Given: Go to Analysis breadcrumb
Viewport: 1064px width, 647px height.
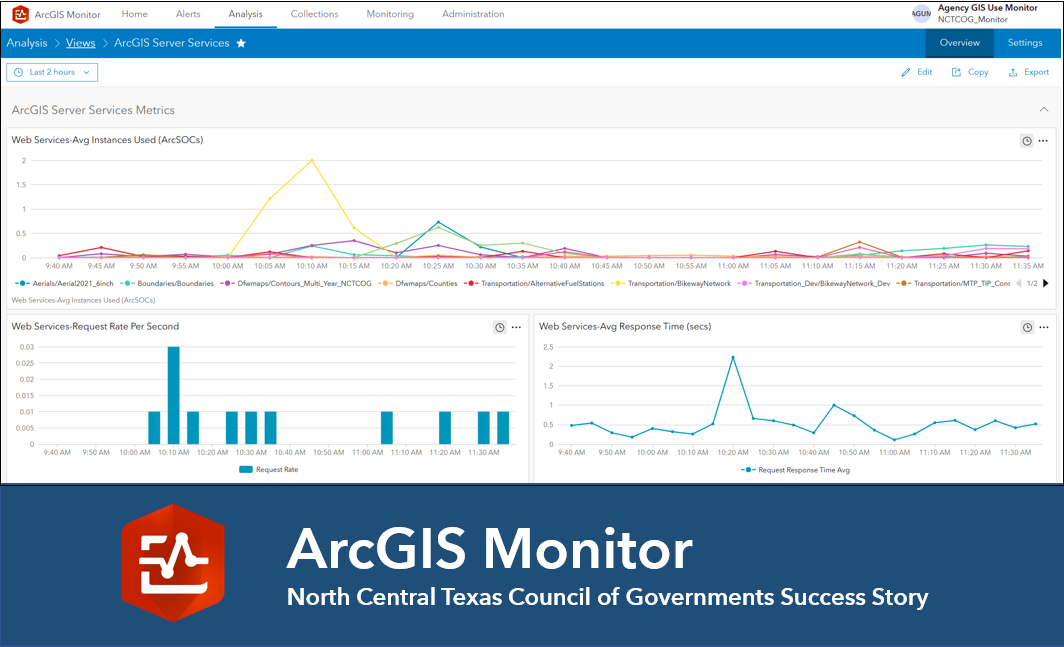Looking at the screenshot, I should coord(27,43).
